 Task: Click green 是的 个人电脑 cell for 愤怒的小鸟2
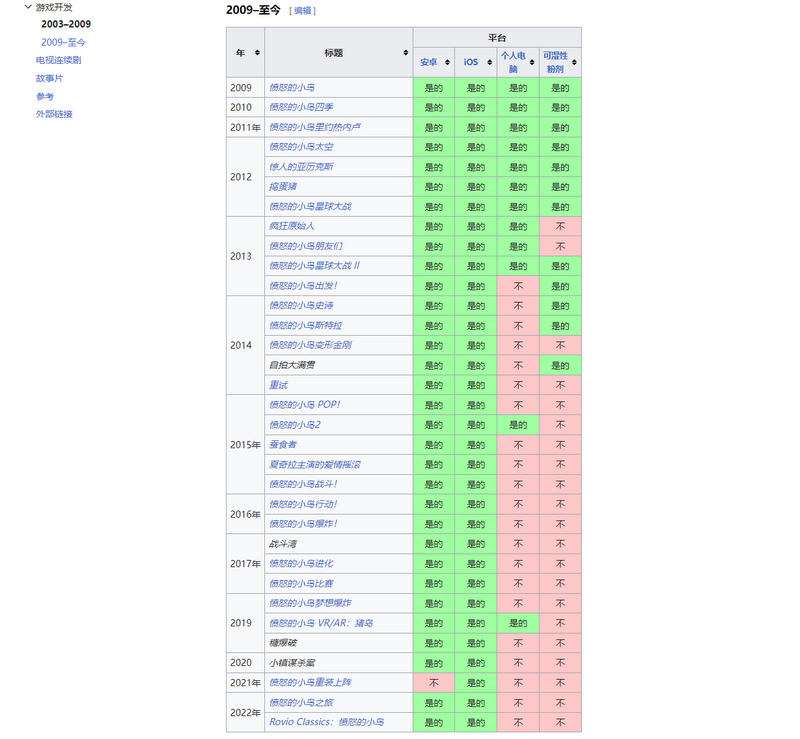pyautogui.click(x=518, y=425)
